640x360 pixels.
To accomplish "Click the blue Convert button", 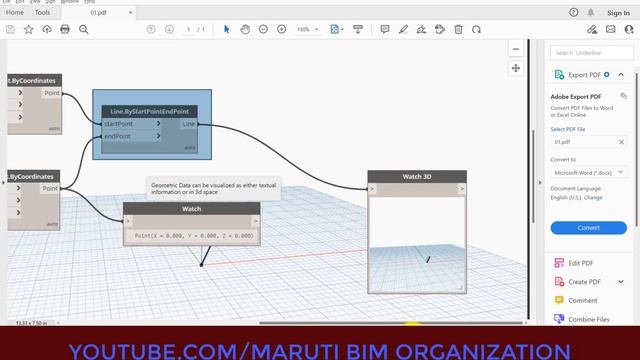I will click(x=589, y=228).
